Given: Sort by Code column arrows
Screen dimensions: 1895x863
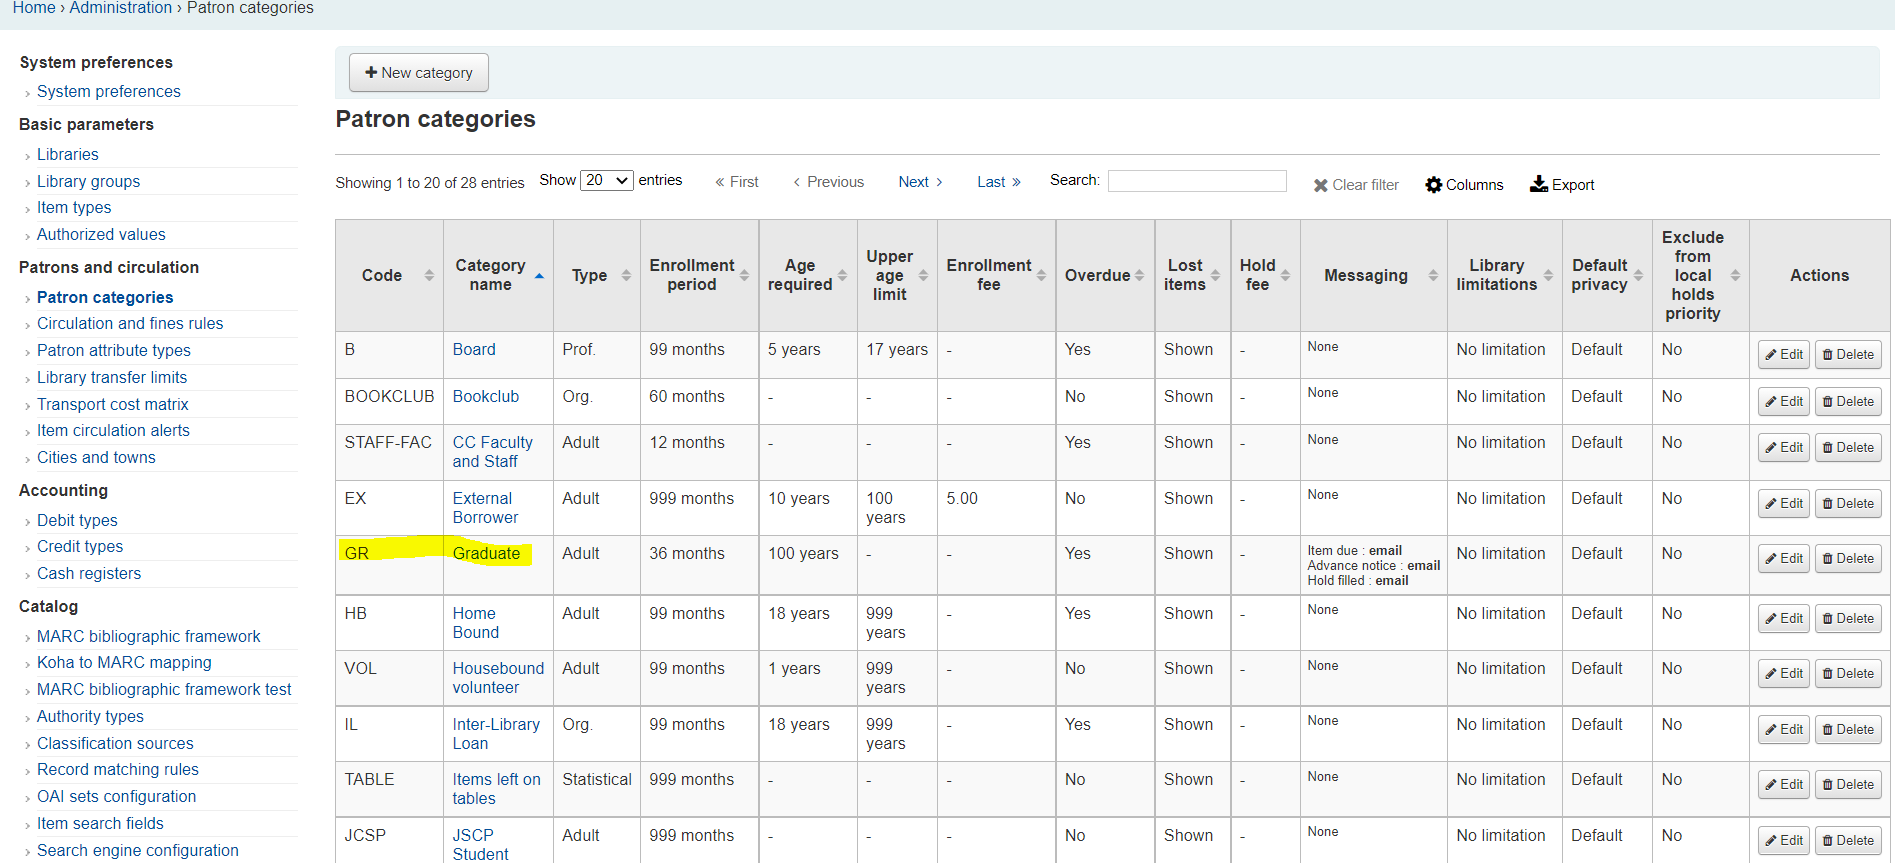Looking at the screenshot, I should point(429,275).
